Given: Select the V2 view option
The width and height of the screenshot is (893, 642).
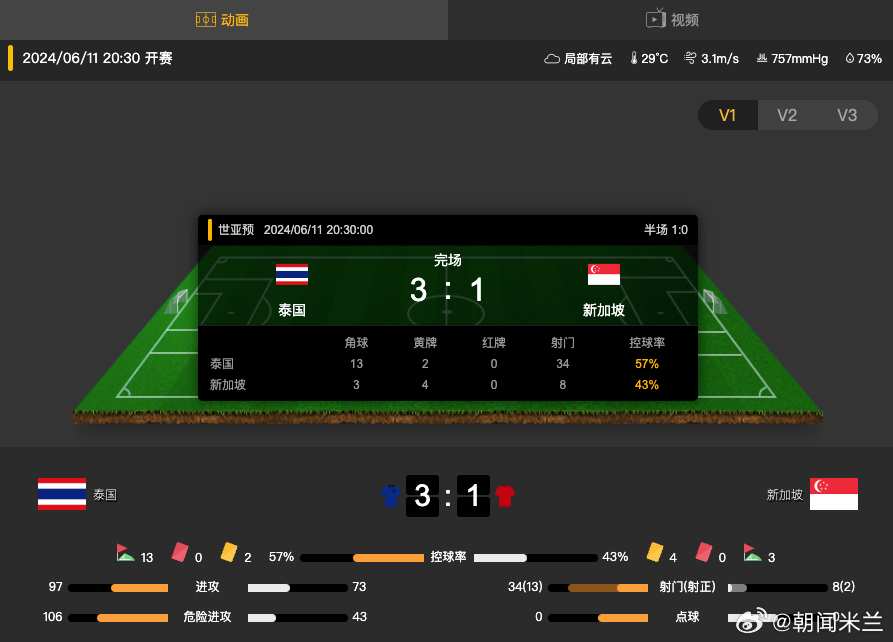Looking at the screenshot, I should (x=787, y=115).
